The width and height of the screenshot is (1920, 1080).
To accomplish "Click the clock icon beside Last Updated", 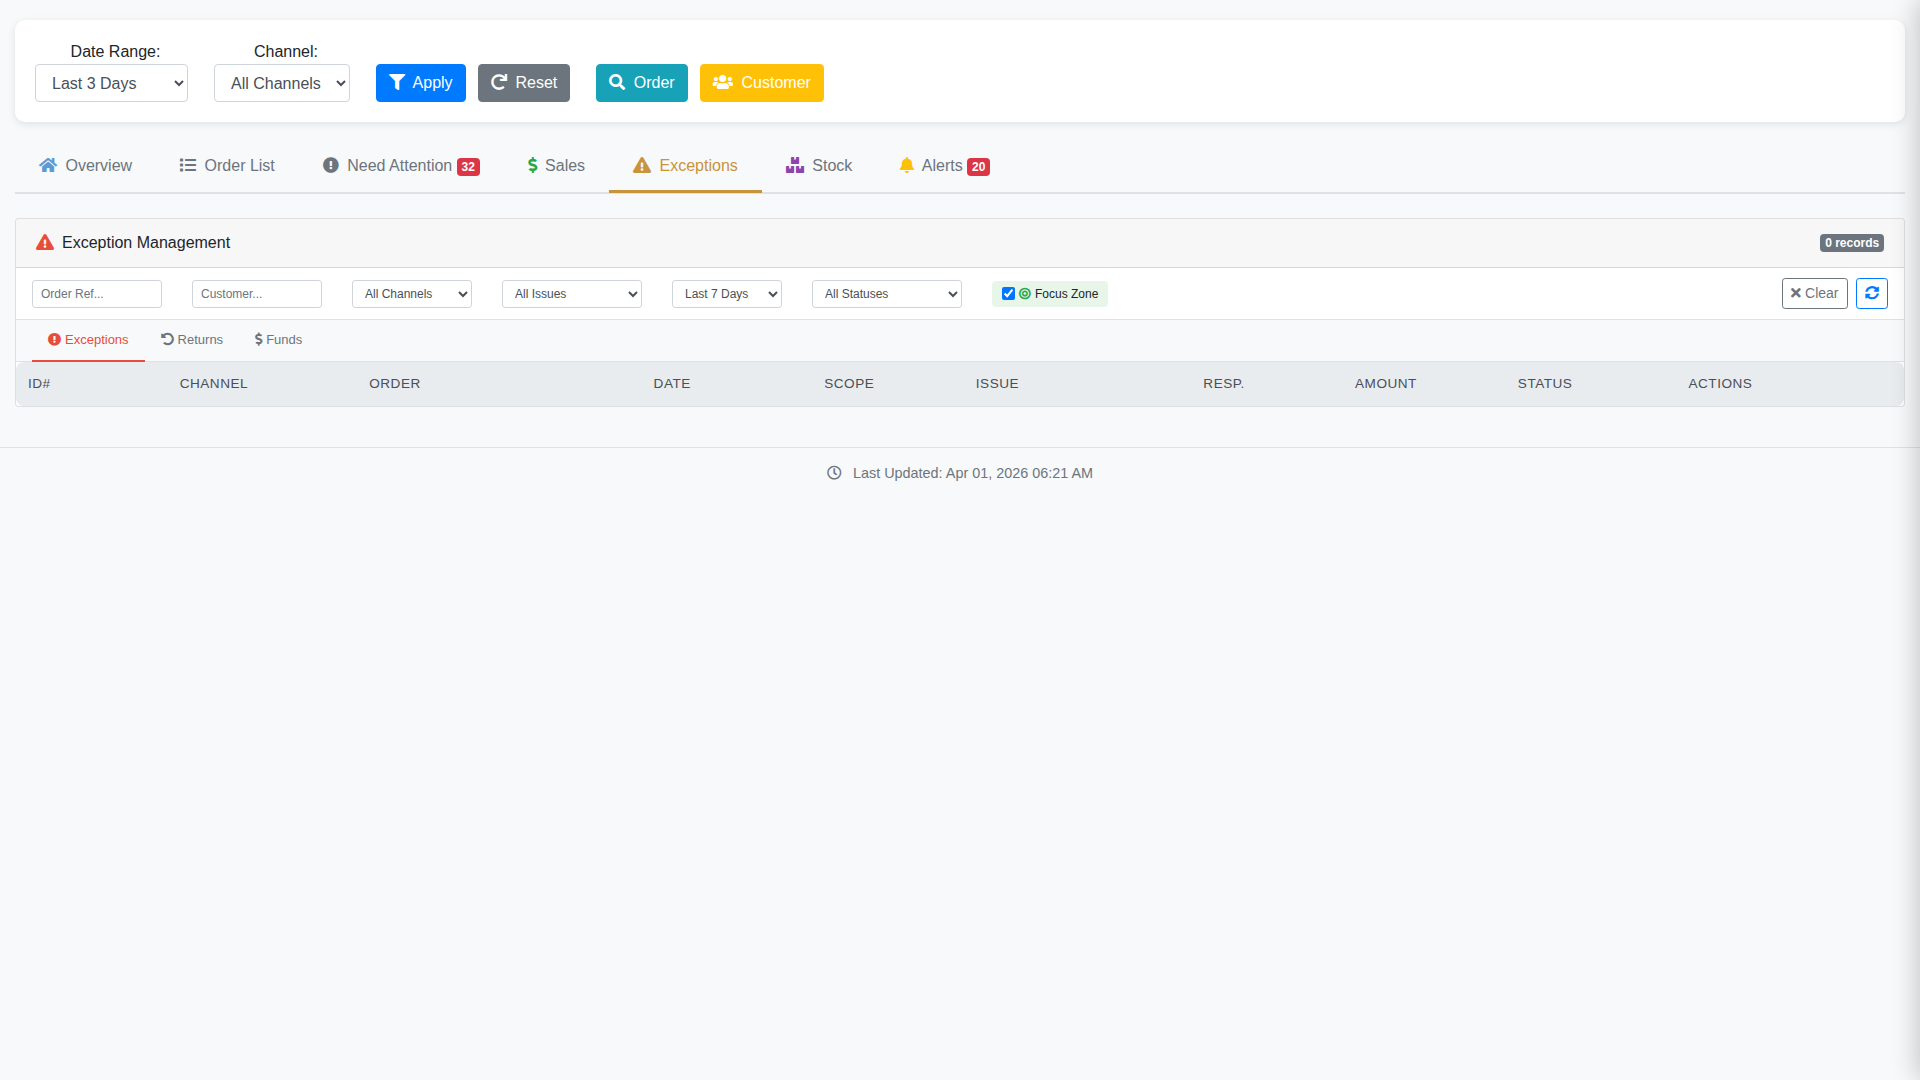I will tap(835, 473).
